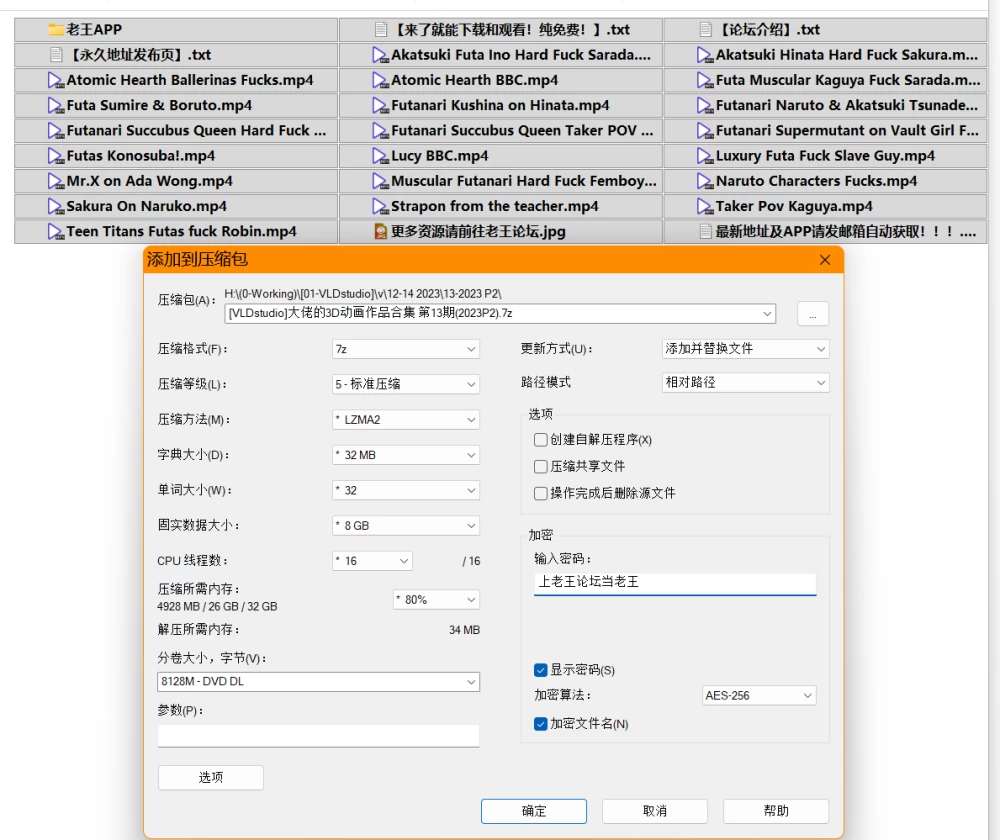Screen dimensions: 1000x840
Task: Open the 路径模式 相对路径 dropdown
Action: [x=746, y=383]
